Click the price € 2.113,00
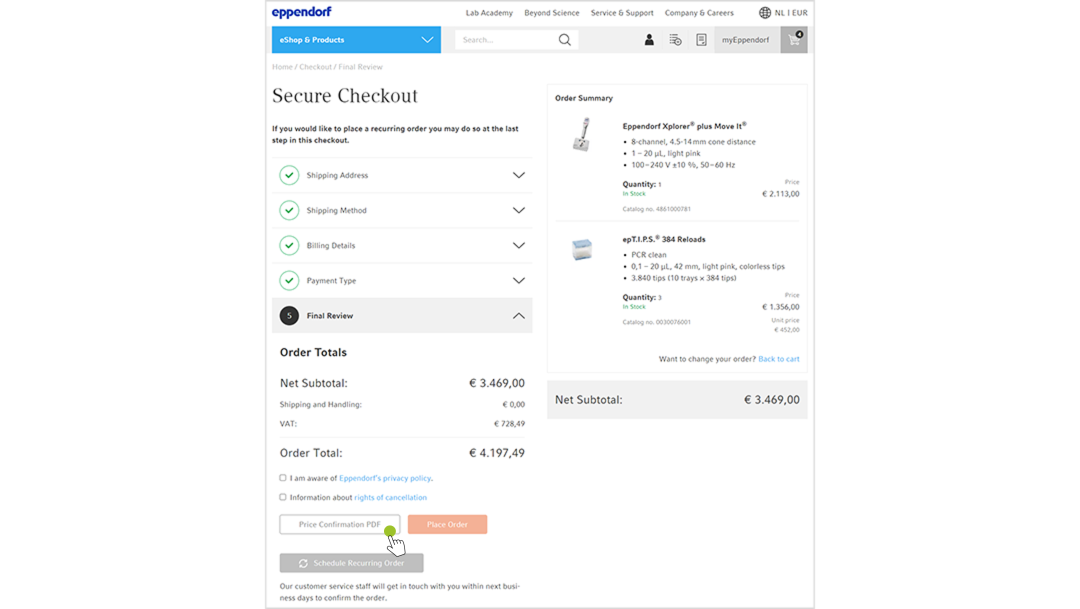This screenshot has width=1080, height=609. (780, 194)
